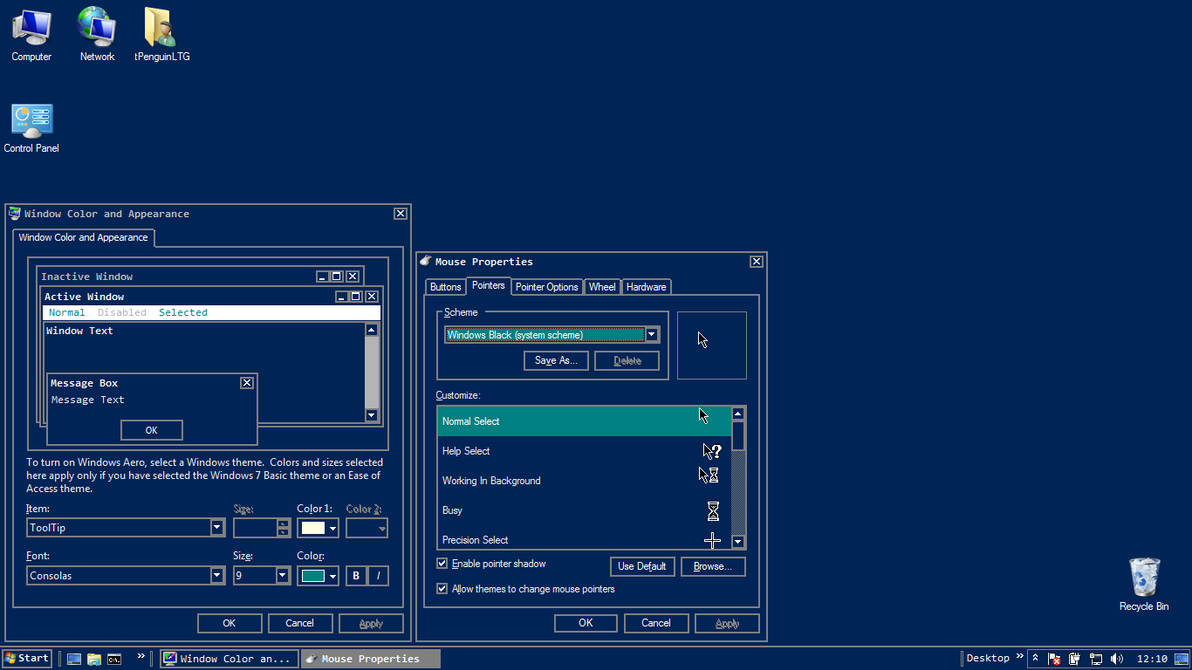The height and width of the screenshot is (670, 1192).
Task: Open the Font dropdown showing Consolas
Action: coord(215,575)
